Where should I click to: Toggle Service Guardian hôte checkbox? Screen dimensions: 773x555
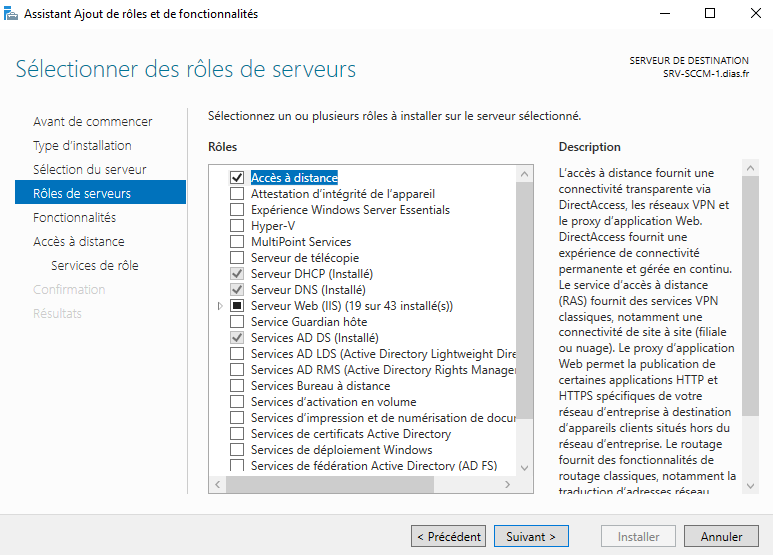pyautogui.click(x=237, y=322)
